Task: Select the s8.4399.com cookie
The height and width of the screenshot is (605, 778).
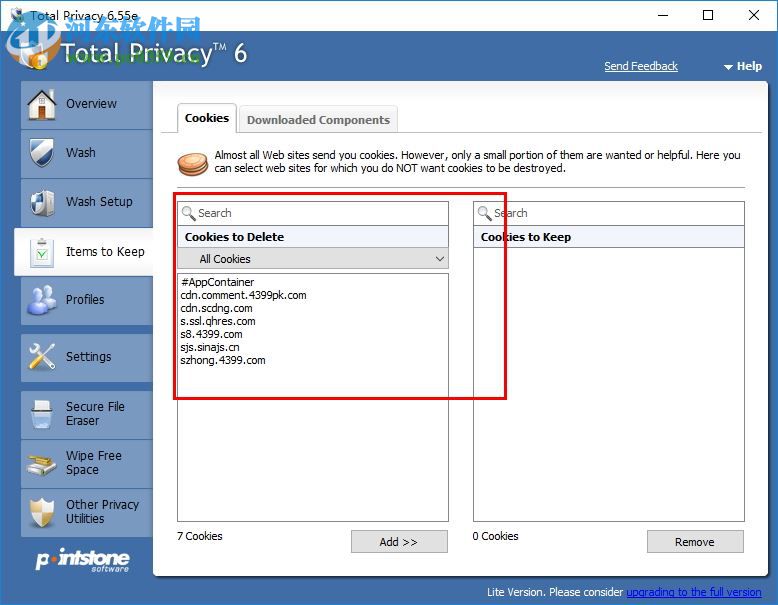Action: pos(211,334)
